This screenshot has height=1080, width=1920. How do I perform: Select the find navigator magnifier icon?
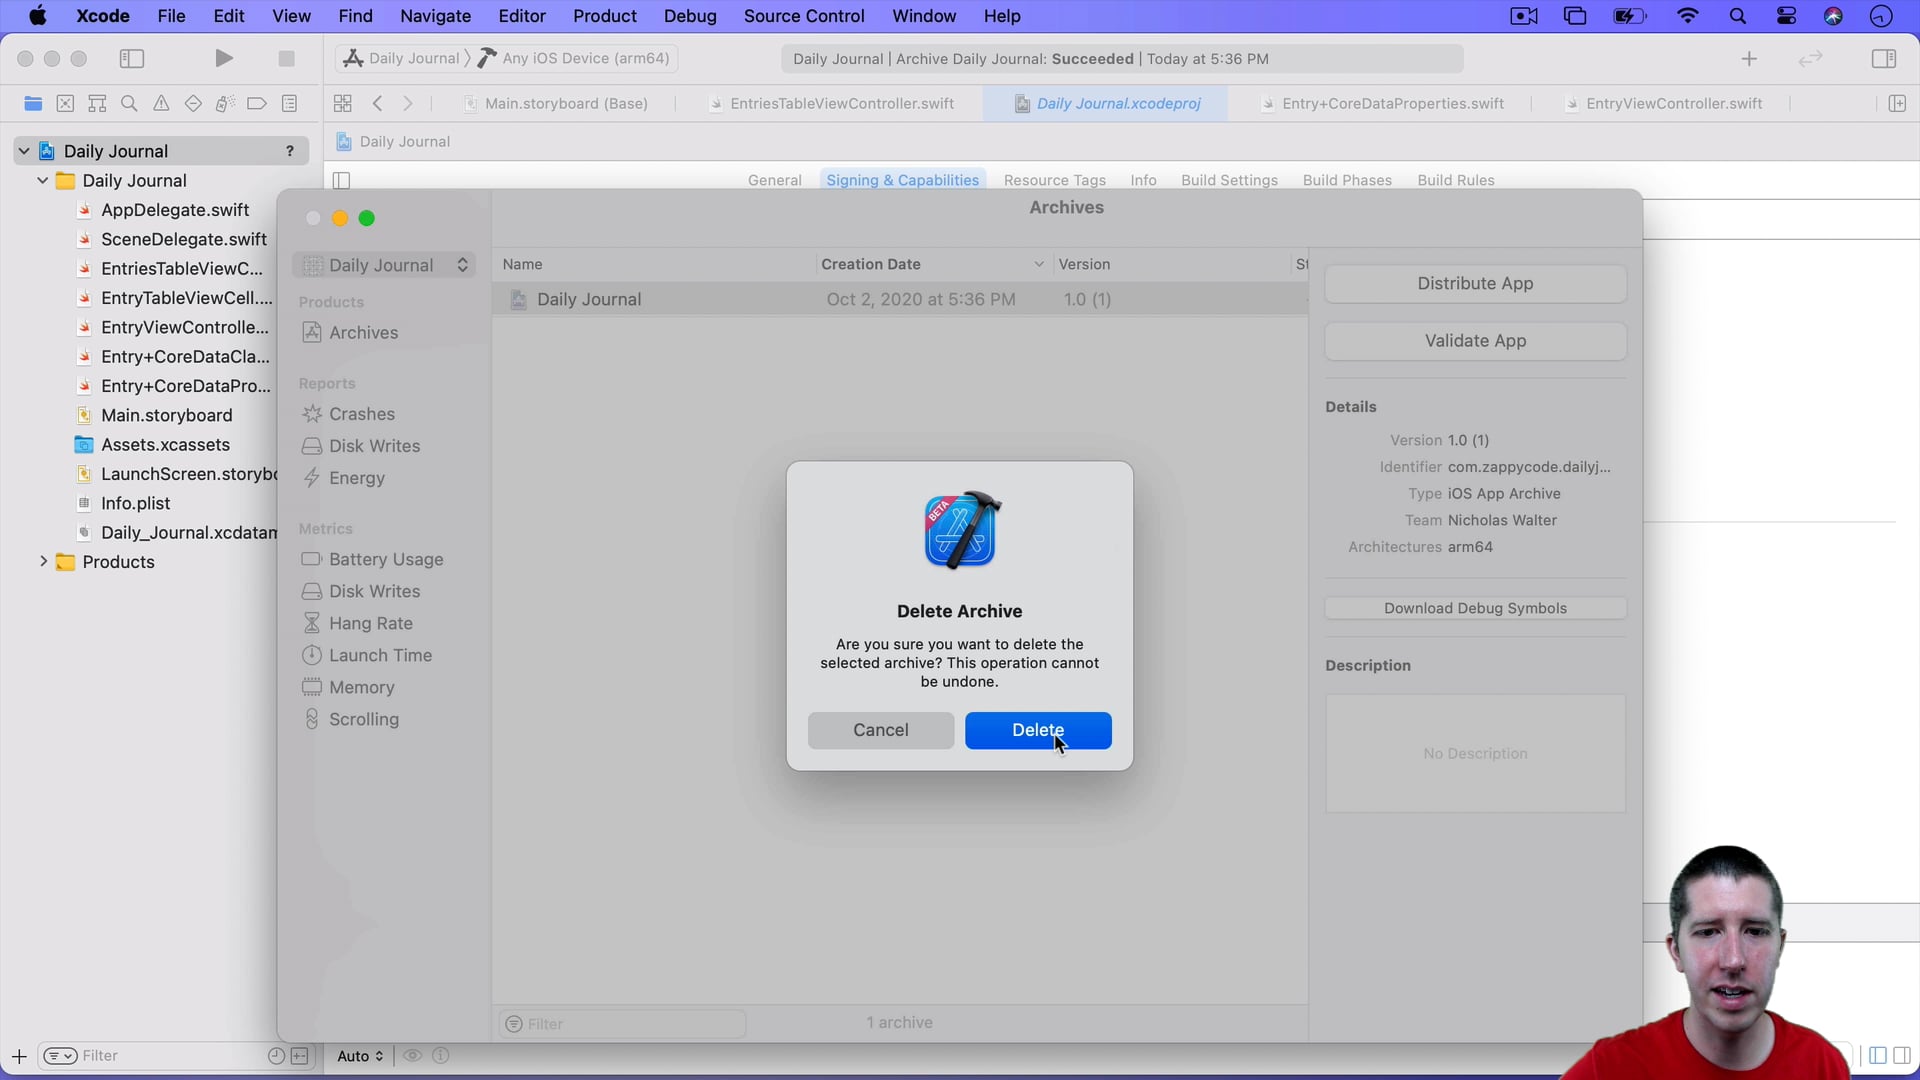pyautogui.click(x=129, y=103)
